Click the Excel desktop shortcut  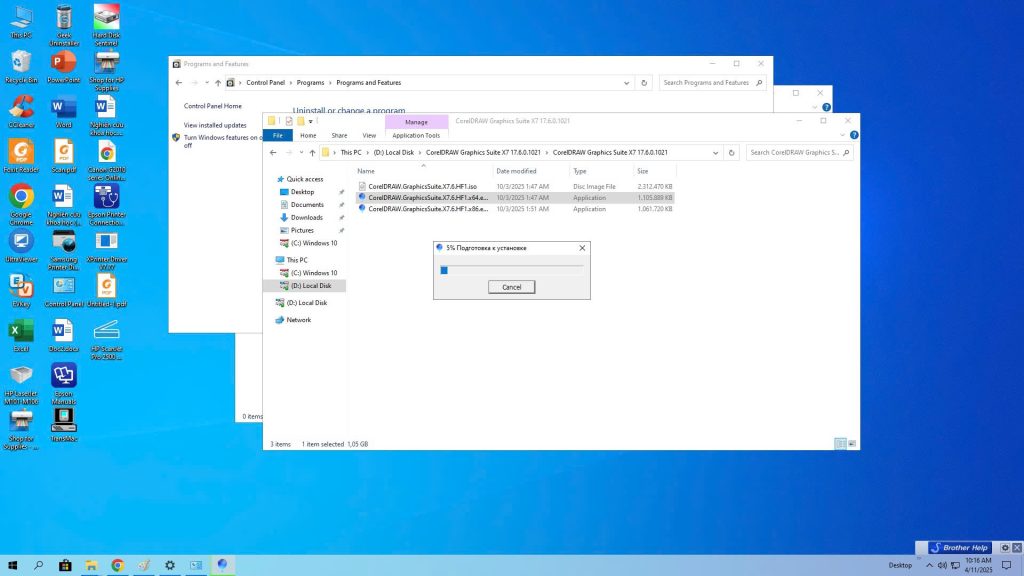(x=21, y=332)
